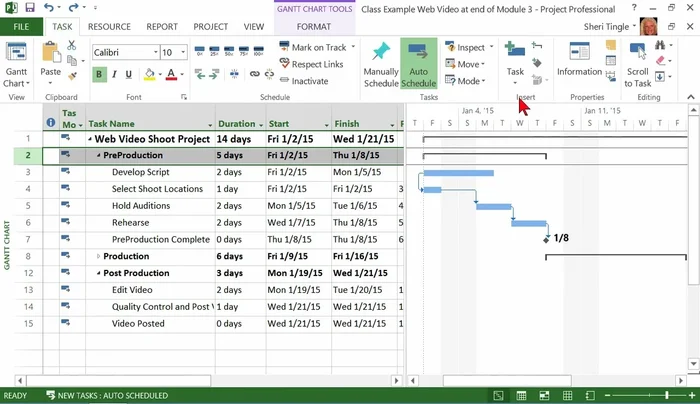Click the Help question mark
This screenshot has height=404, width=700.
(634, 8)
